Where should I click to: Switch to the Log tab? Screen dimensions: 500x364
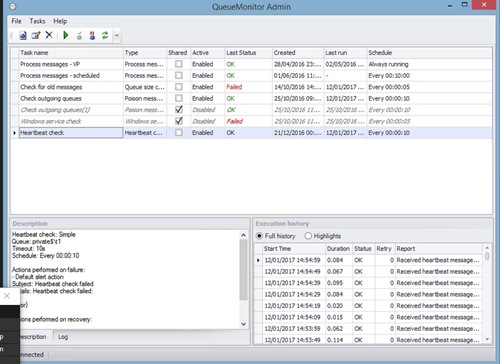[x=63, y=337]
